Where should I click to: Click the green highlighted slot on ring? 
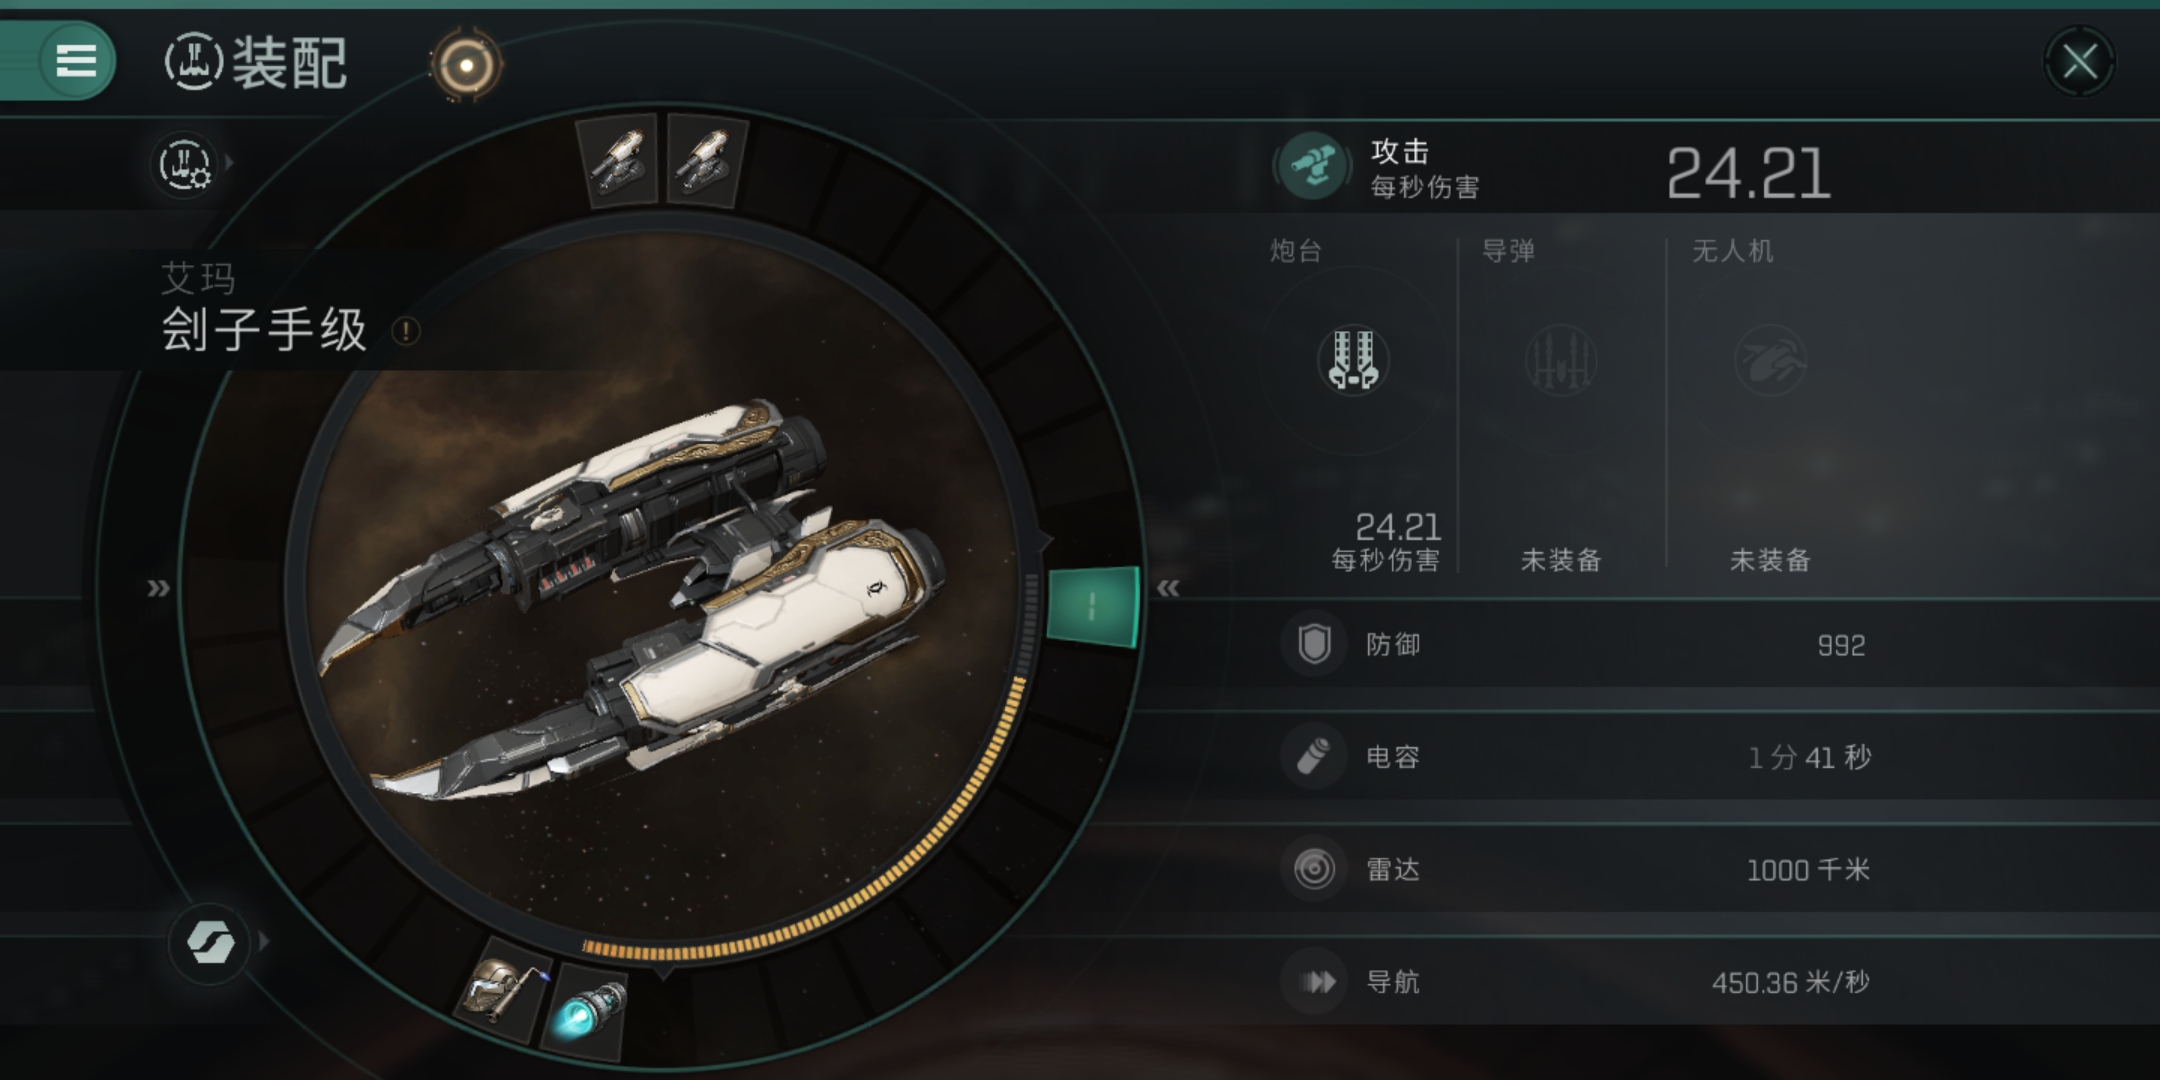pos(1092,606)
